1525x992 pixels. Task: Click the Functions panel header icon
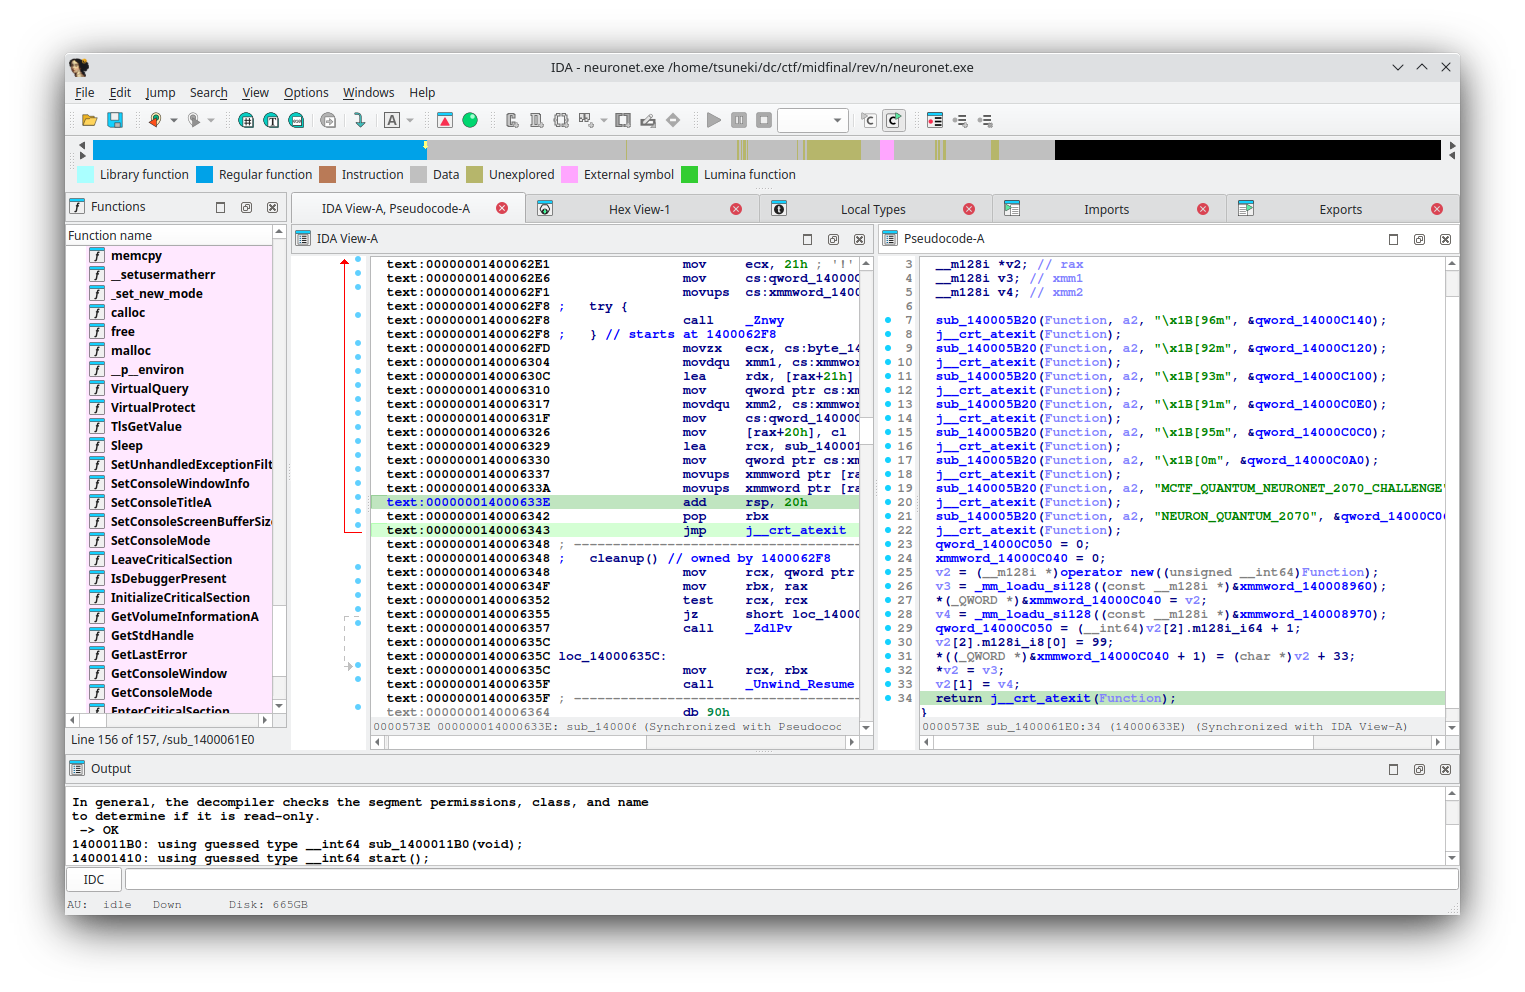point(77,206)
